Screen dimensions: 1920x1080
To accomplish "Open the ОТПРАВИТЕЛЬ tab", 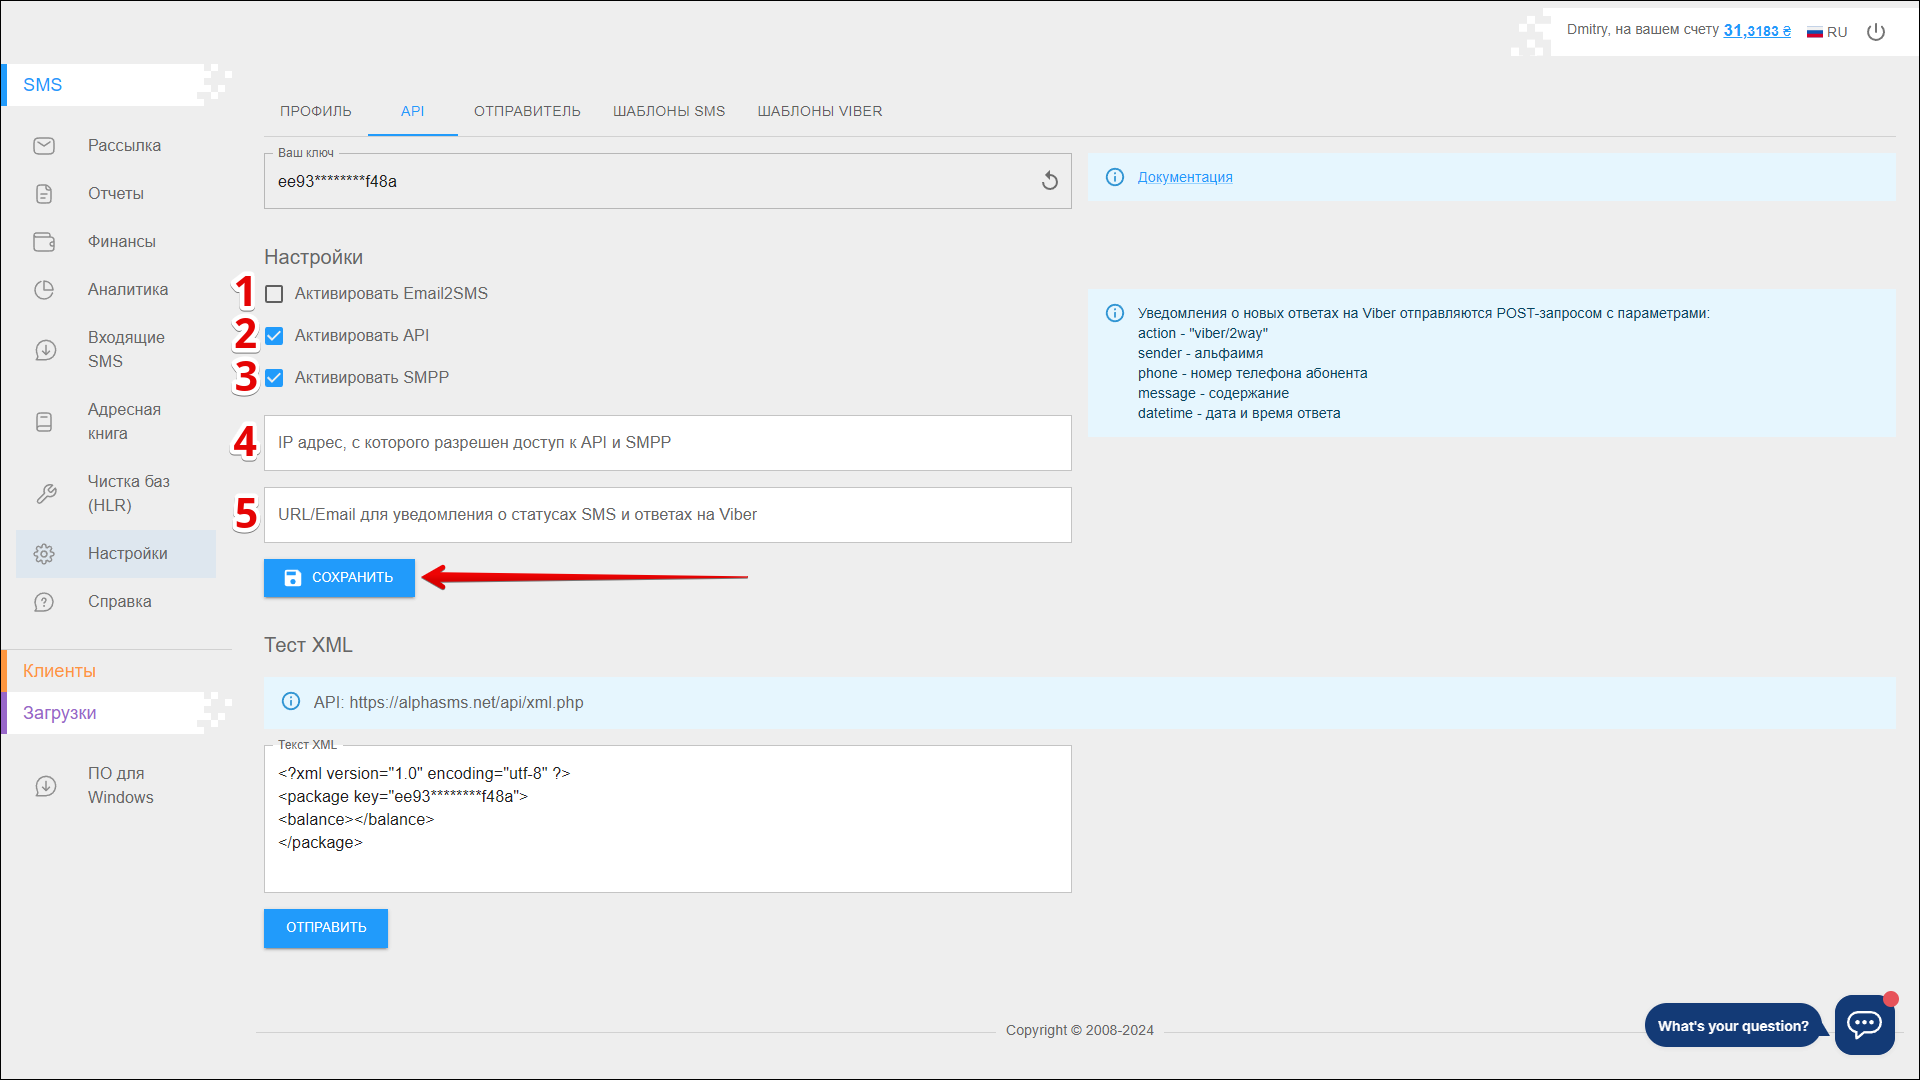I will click(x=527, y=111).
